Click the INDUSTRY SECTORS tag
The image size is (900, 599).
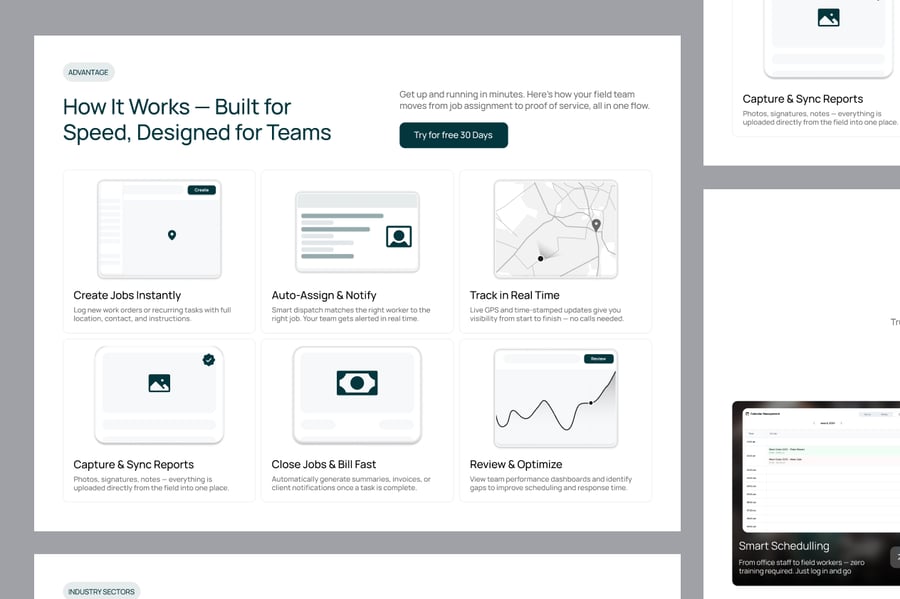point(101,591)
